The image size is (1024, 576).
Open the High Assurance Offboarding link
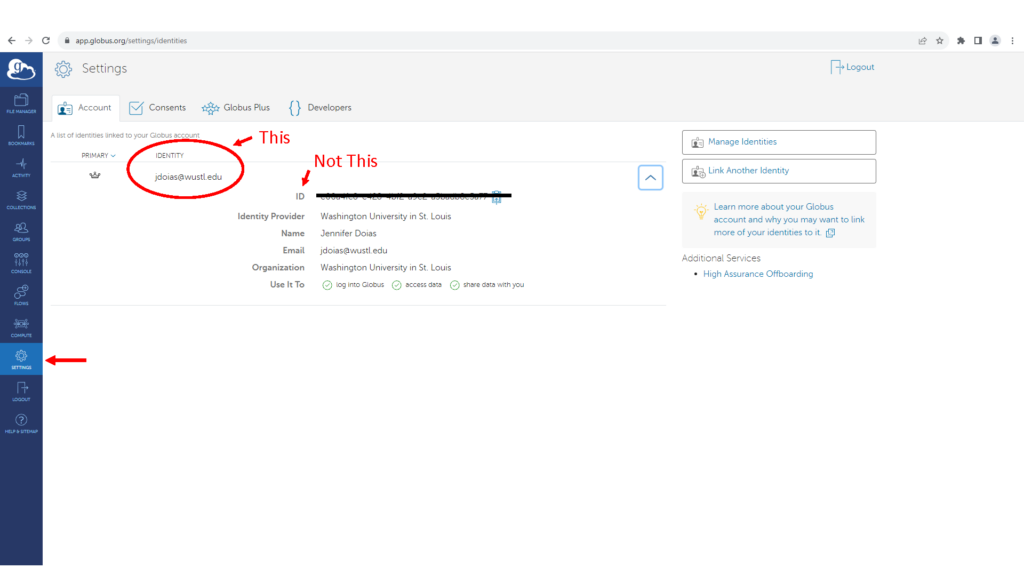[758, 274]
